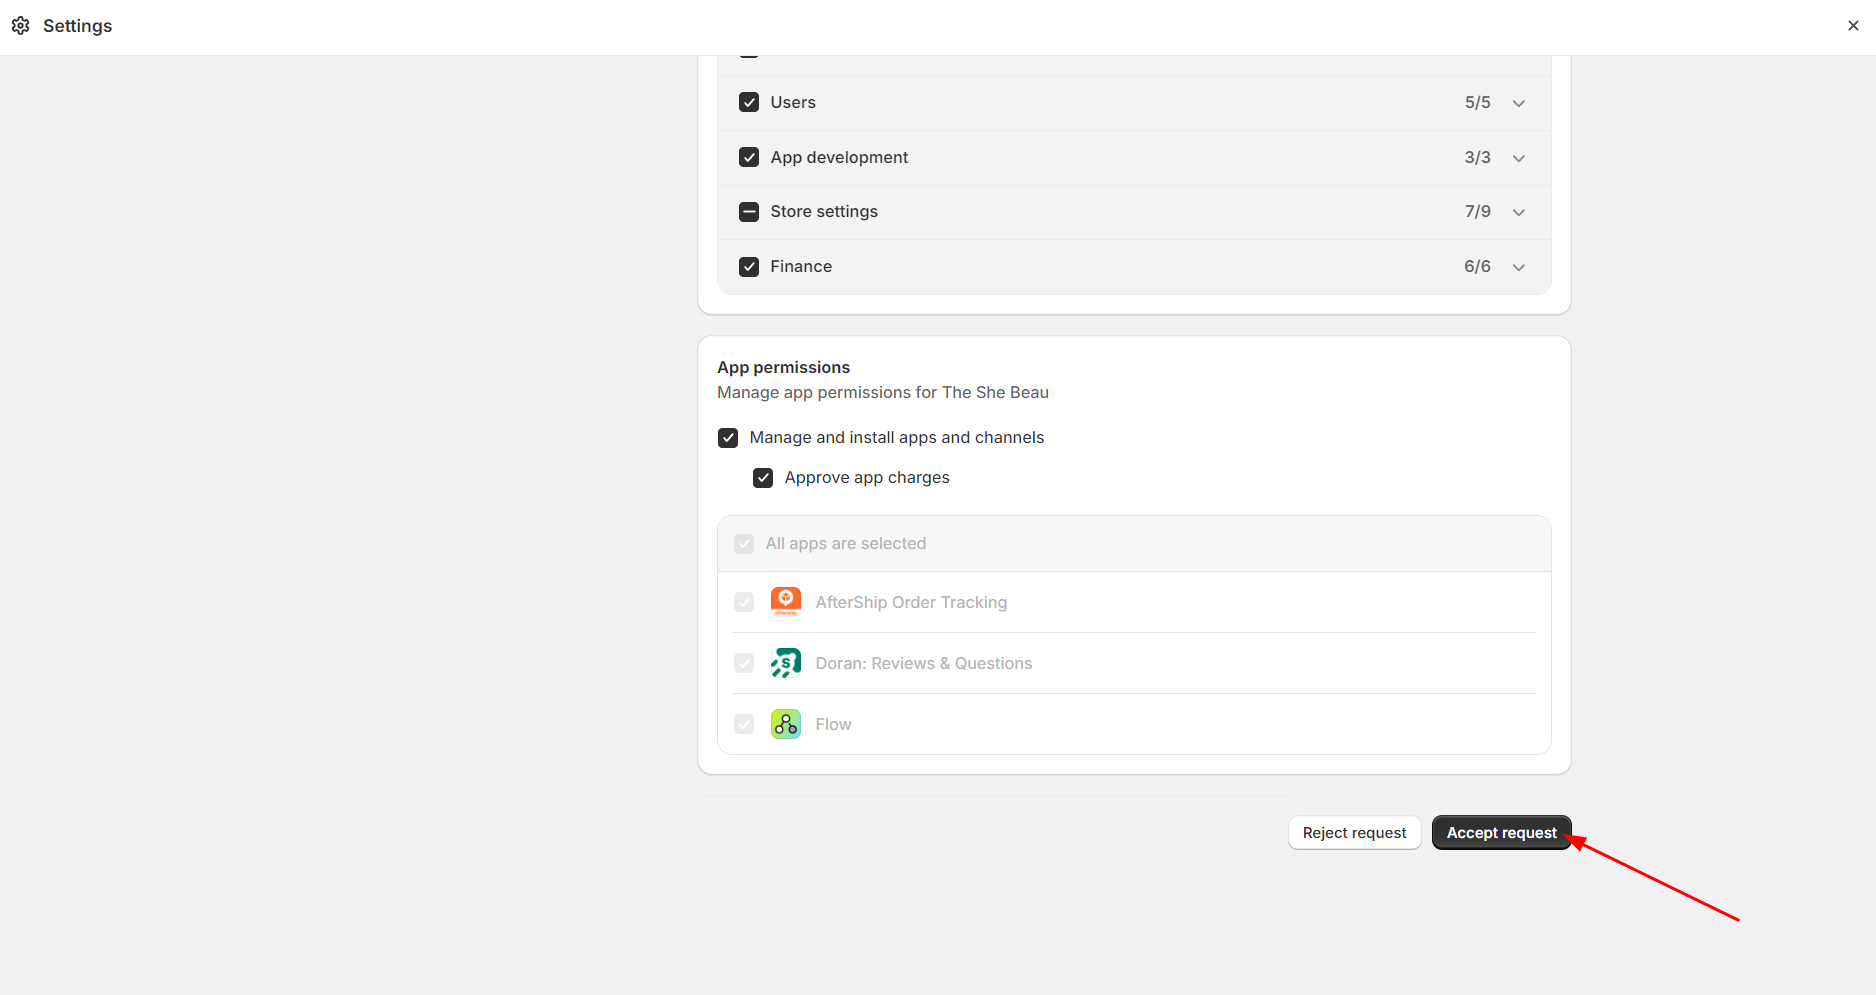Image resolution: width=1876 pixels, height=995 pixels.
Task: Expand Store settings permission list
Action: click(1519, 212)
